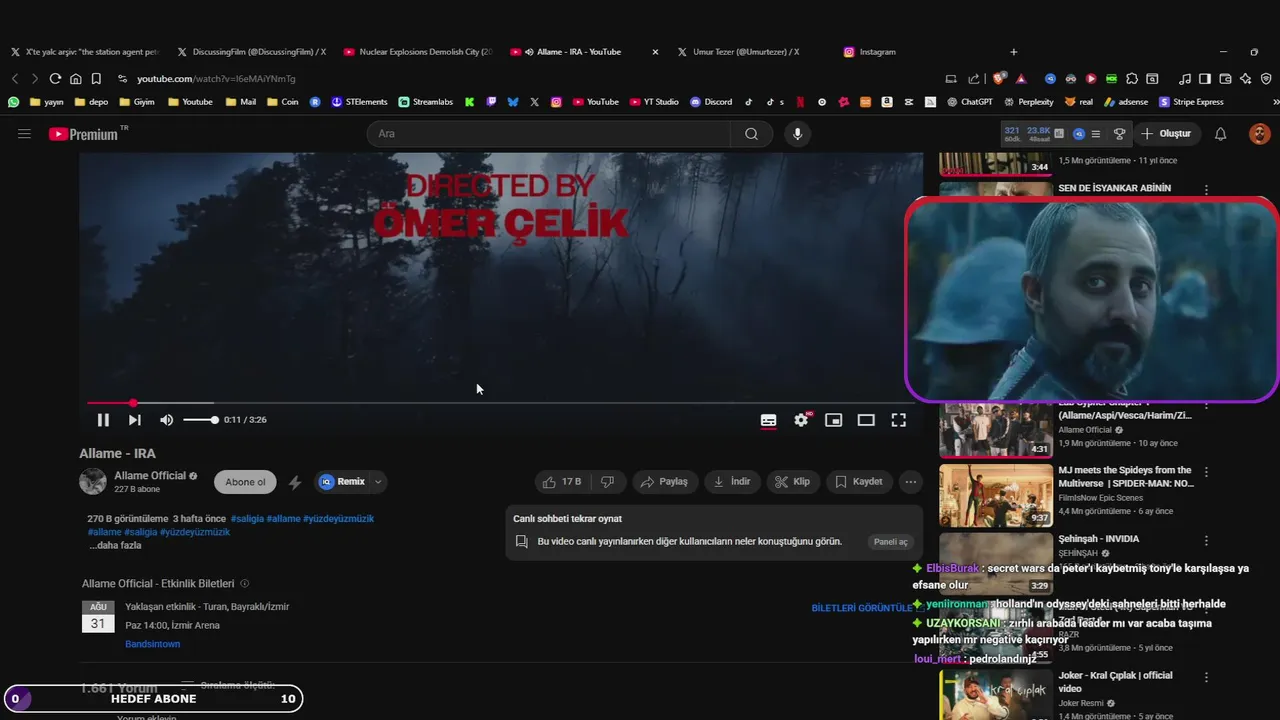Save the video with Kaydet
The width and height of the screenshot is (1280, 720).
858,482
